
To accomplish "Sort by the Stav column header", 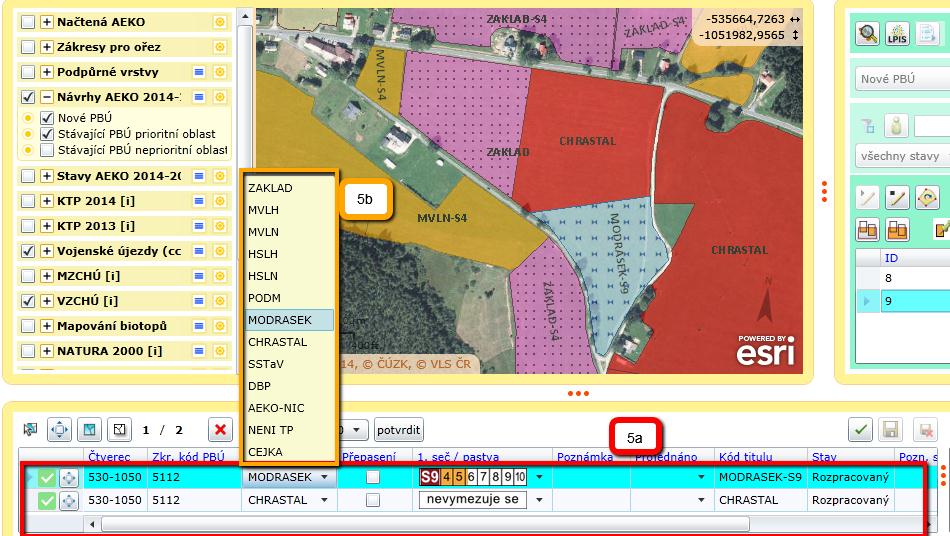I will coord(824,457).
